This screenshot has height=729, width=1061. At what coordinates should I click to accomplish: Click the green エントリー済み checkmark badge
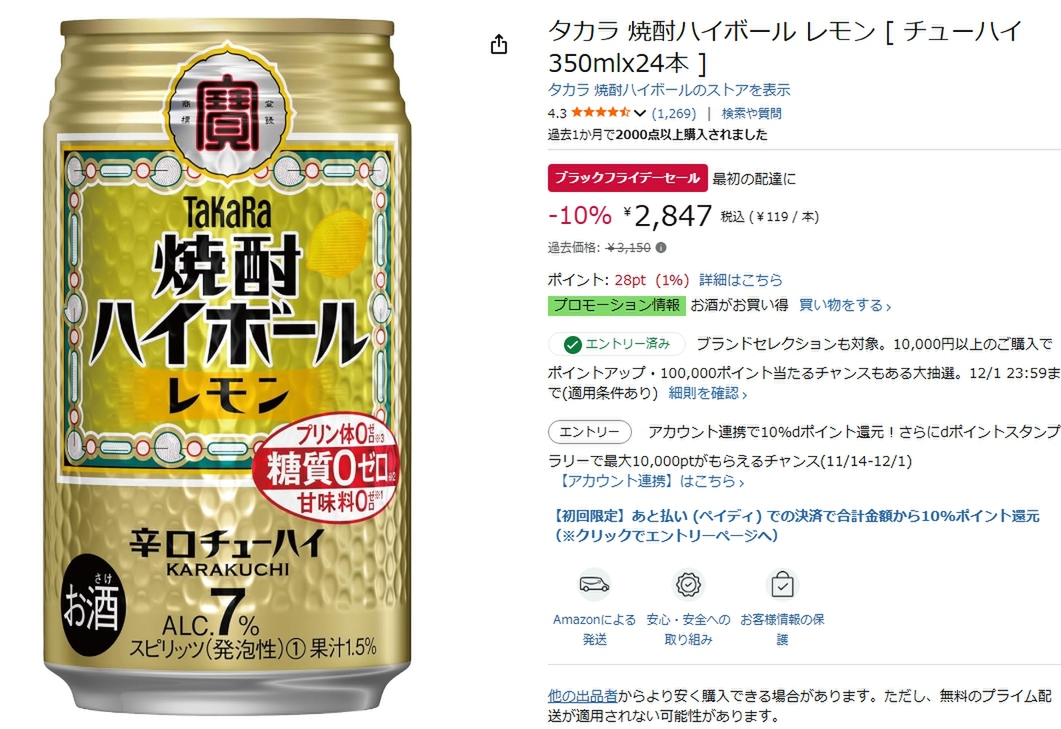tap(616, 344)
